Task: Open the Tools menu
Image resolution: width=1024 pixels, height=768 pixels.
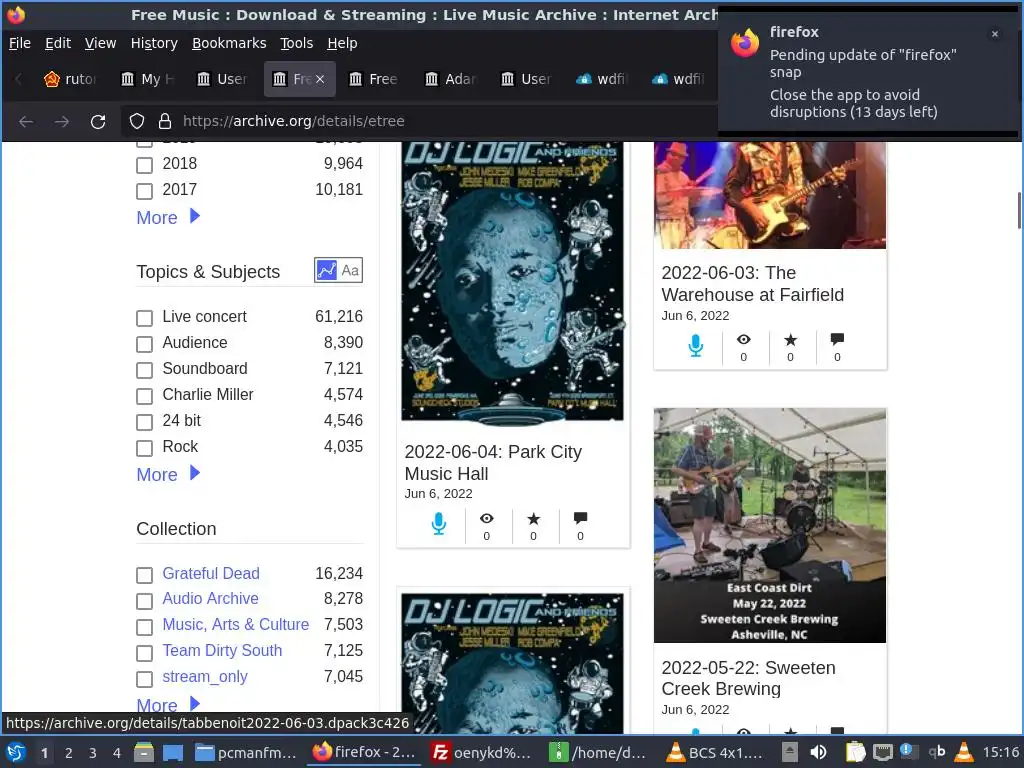Action: (x=296, y=43)
